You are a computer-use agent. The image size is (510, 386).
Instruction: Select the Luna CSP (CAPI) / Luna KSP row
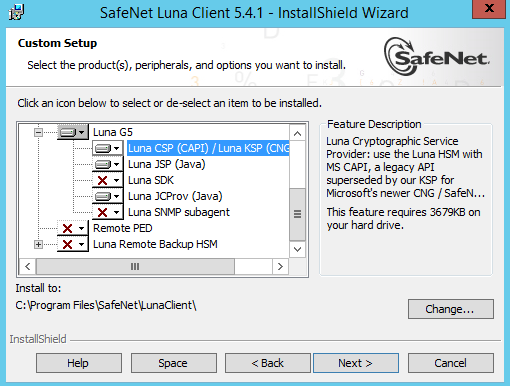[x=208, y=148]
